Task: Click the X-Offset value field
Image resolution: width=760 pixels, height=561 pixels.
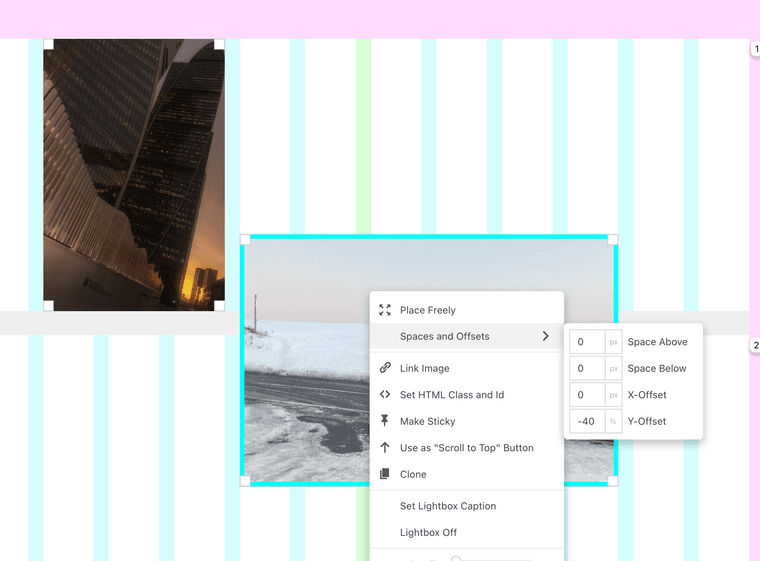Action: [587, 395]
